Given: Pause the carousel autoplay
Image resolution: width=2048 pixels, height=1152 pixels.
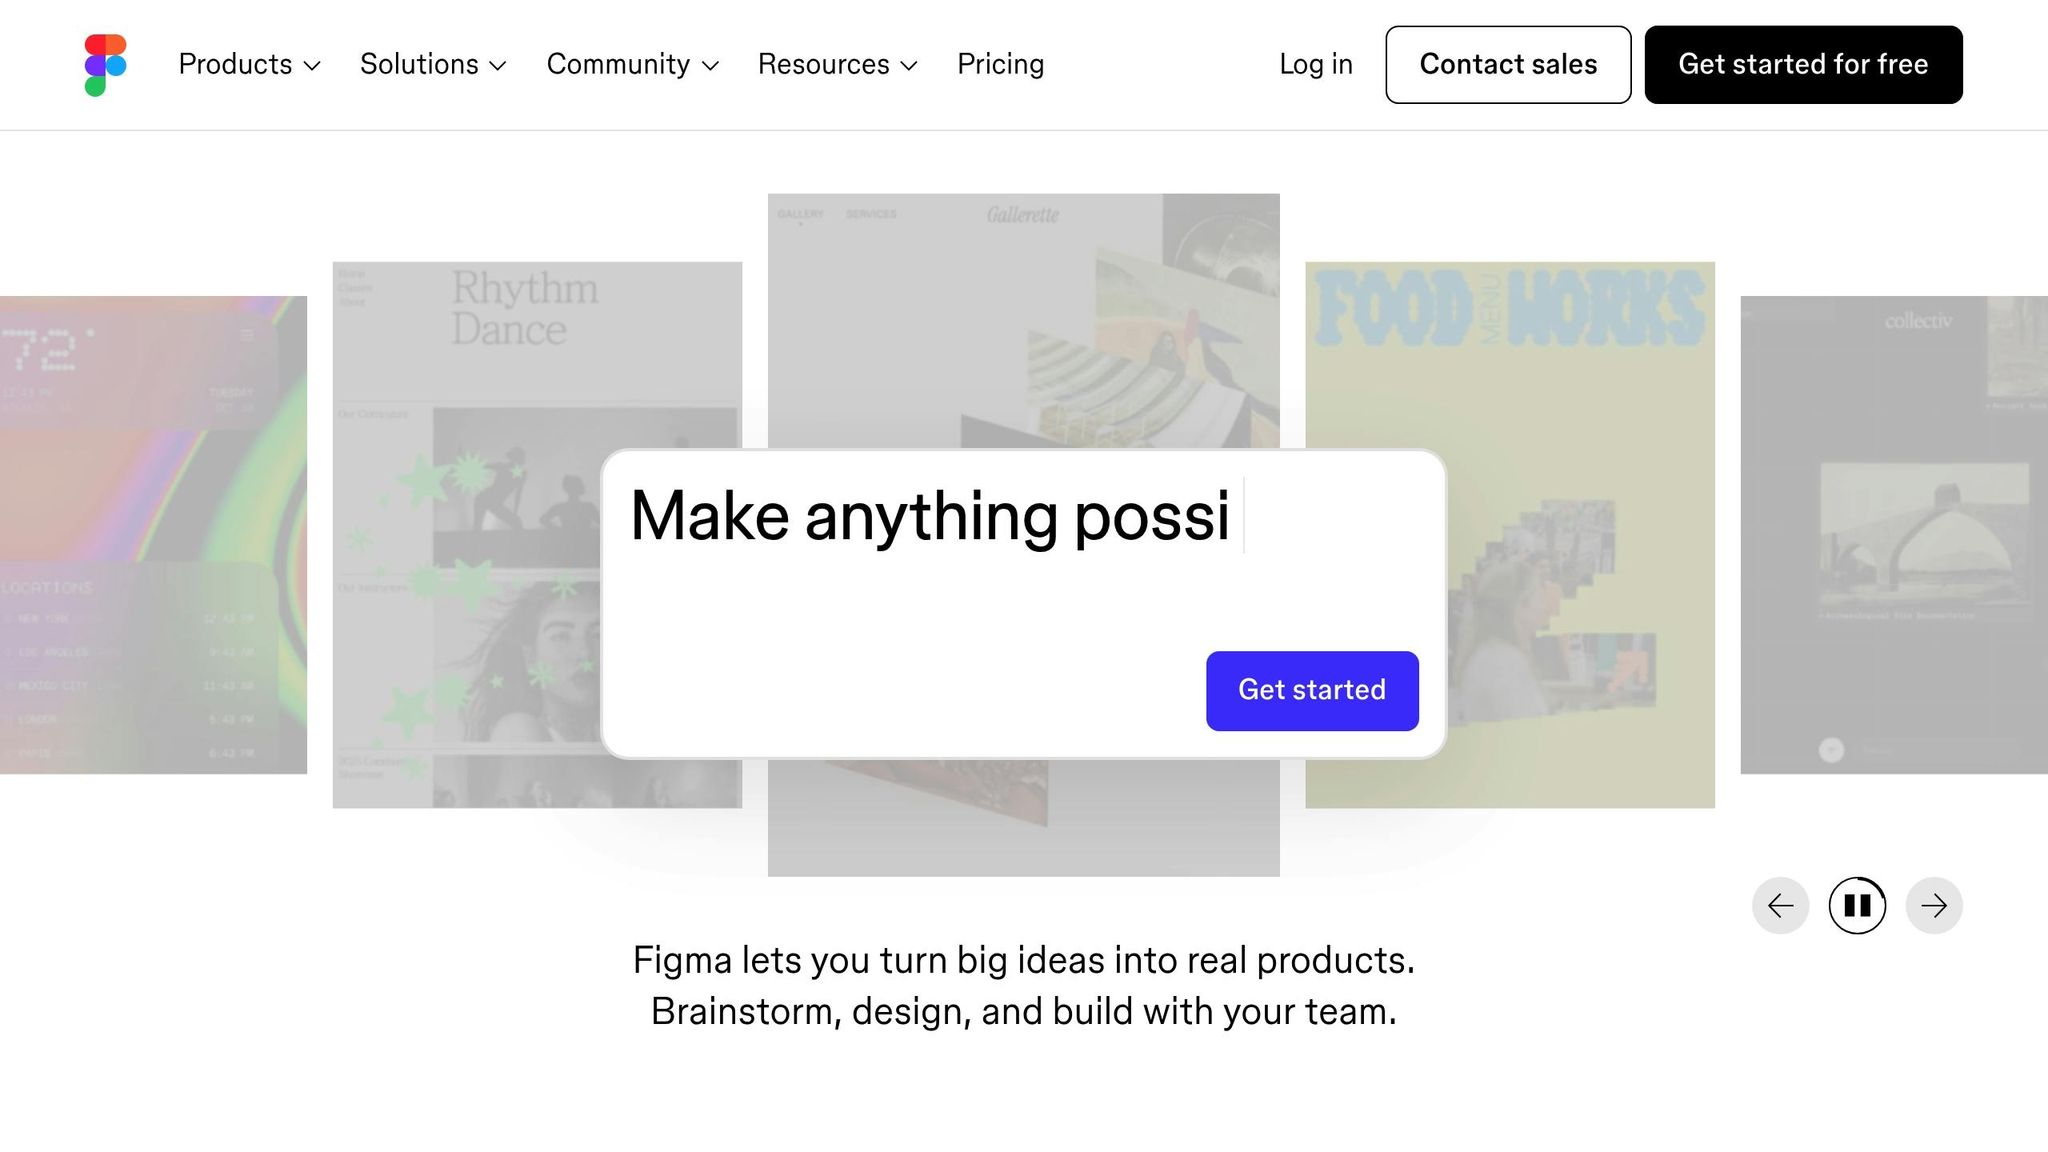Looking at the screenshot, I should 1857,906.
